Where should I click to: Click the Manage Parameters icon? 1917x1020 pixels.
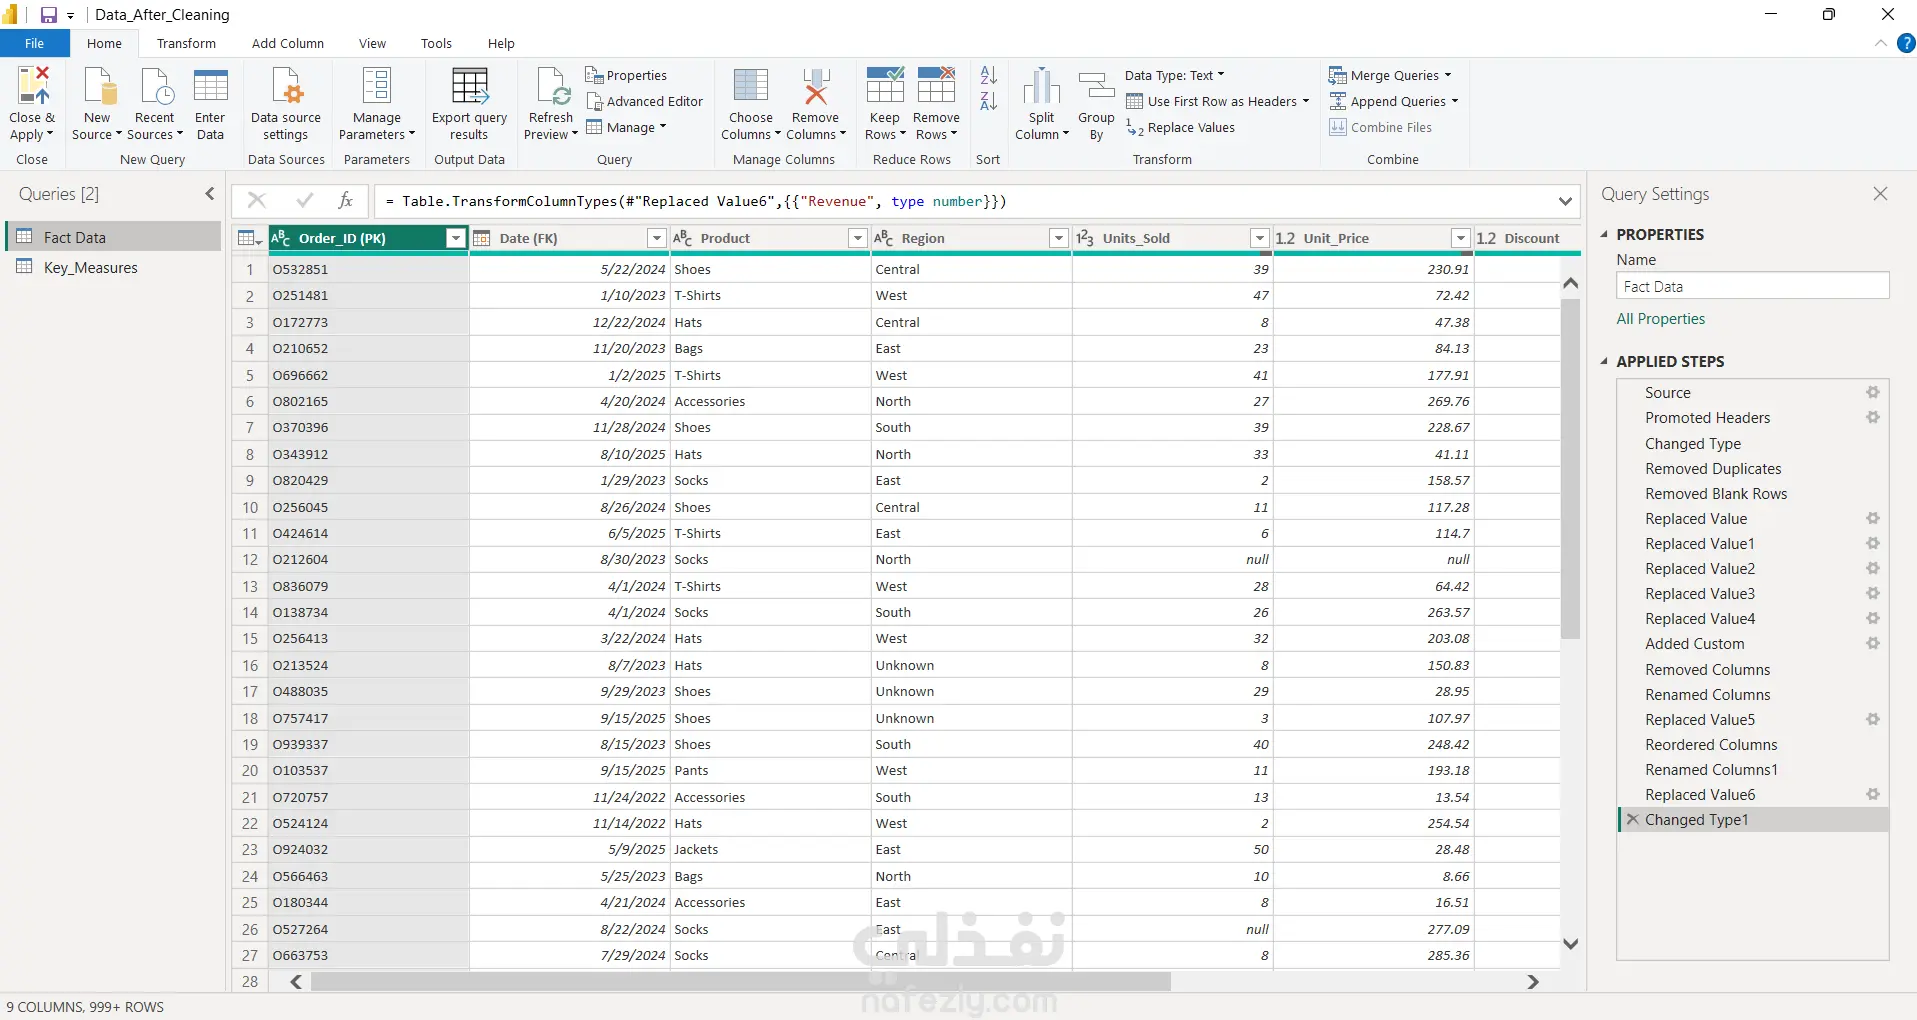tap(377, 86)
